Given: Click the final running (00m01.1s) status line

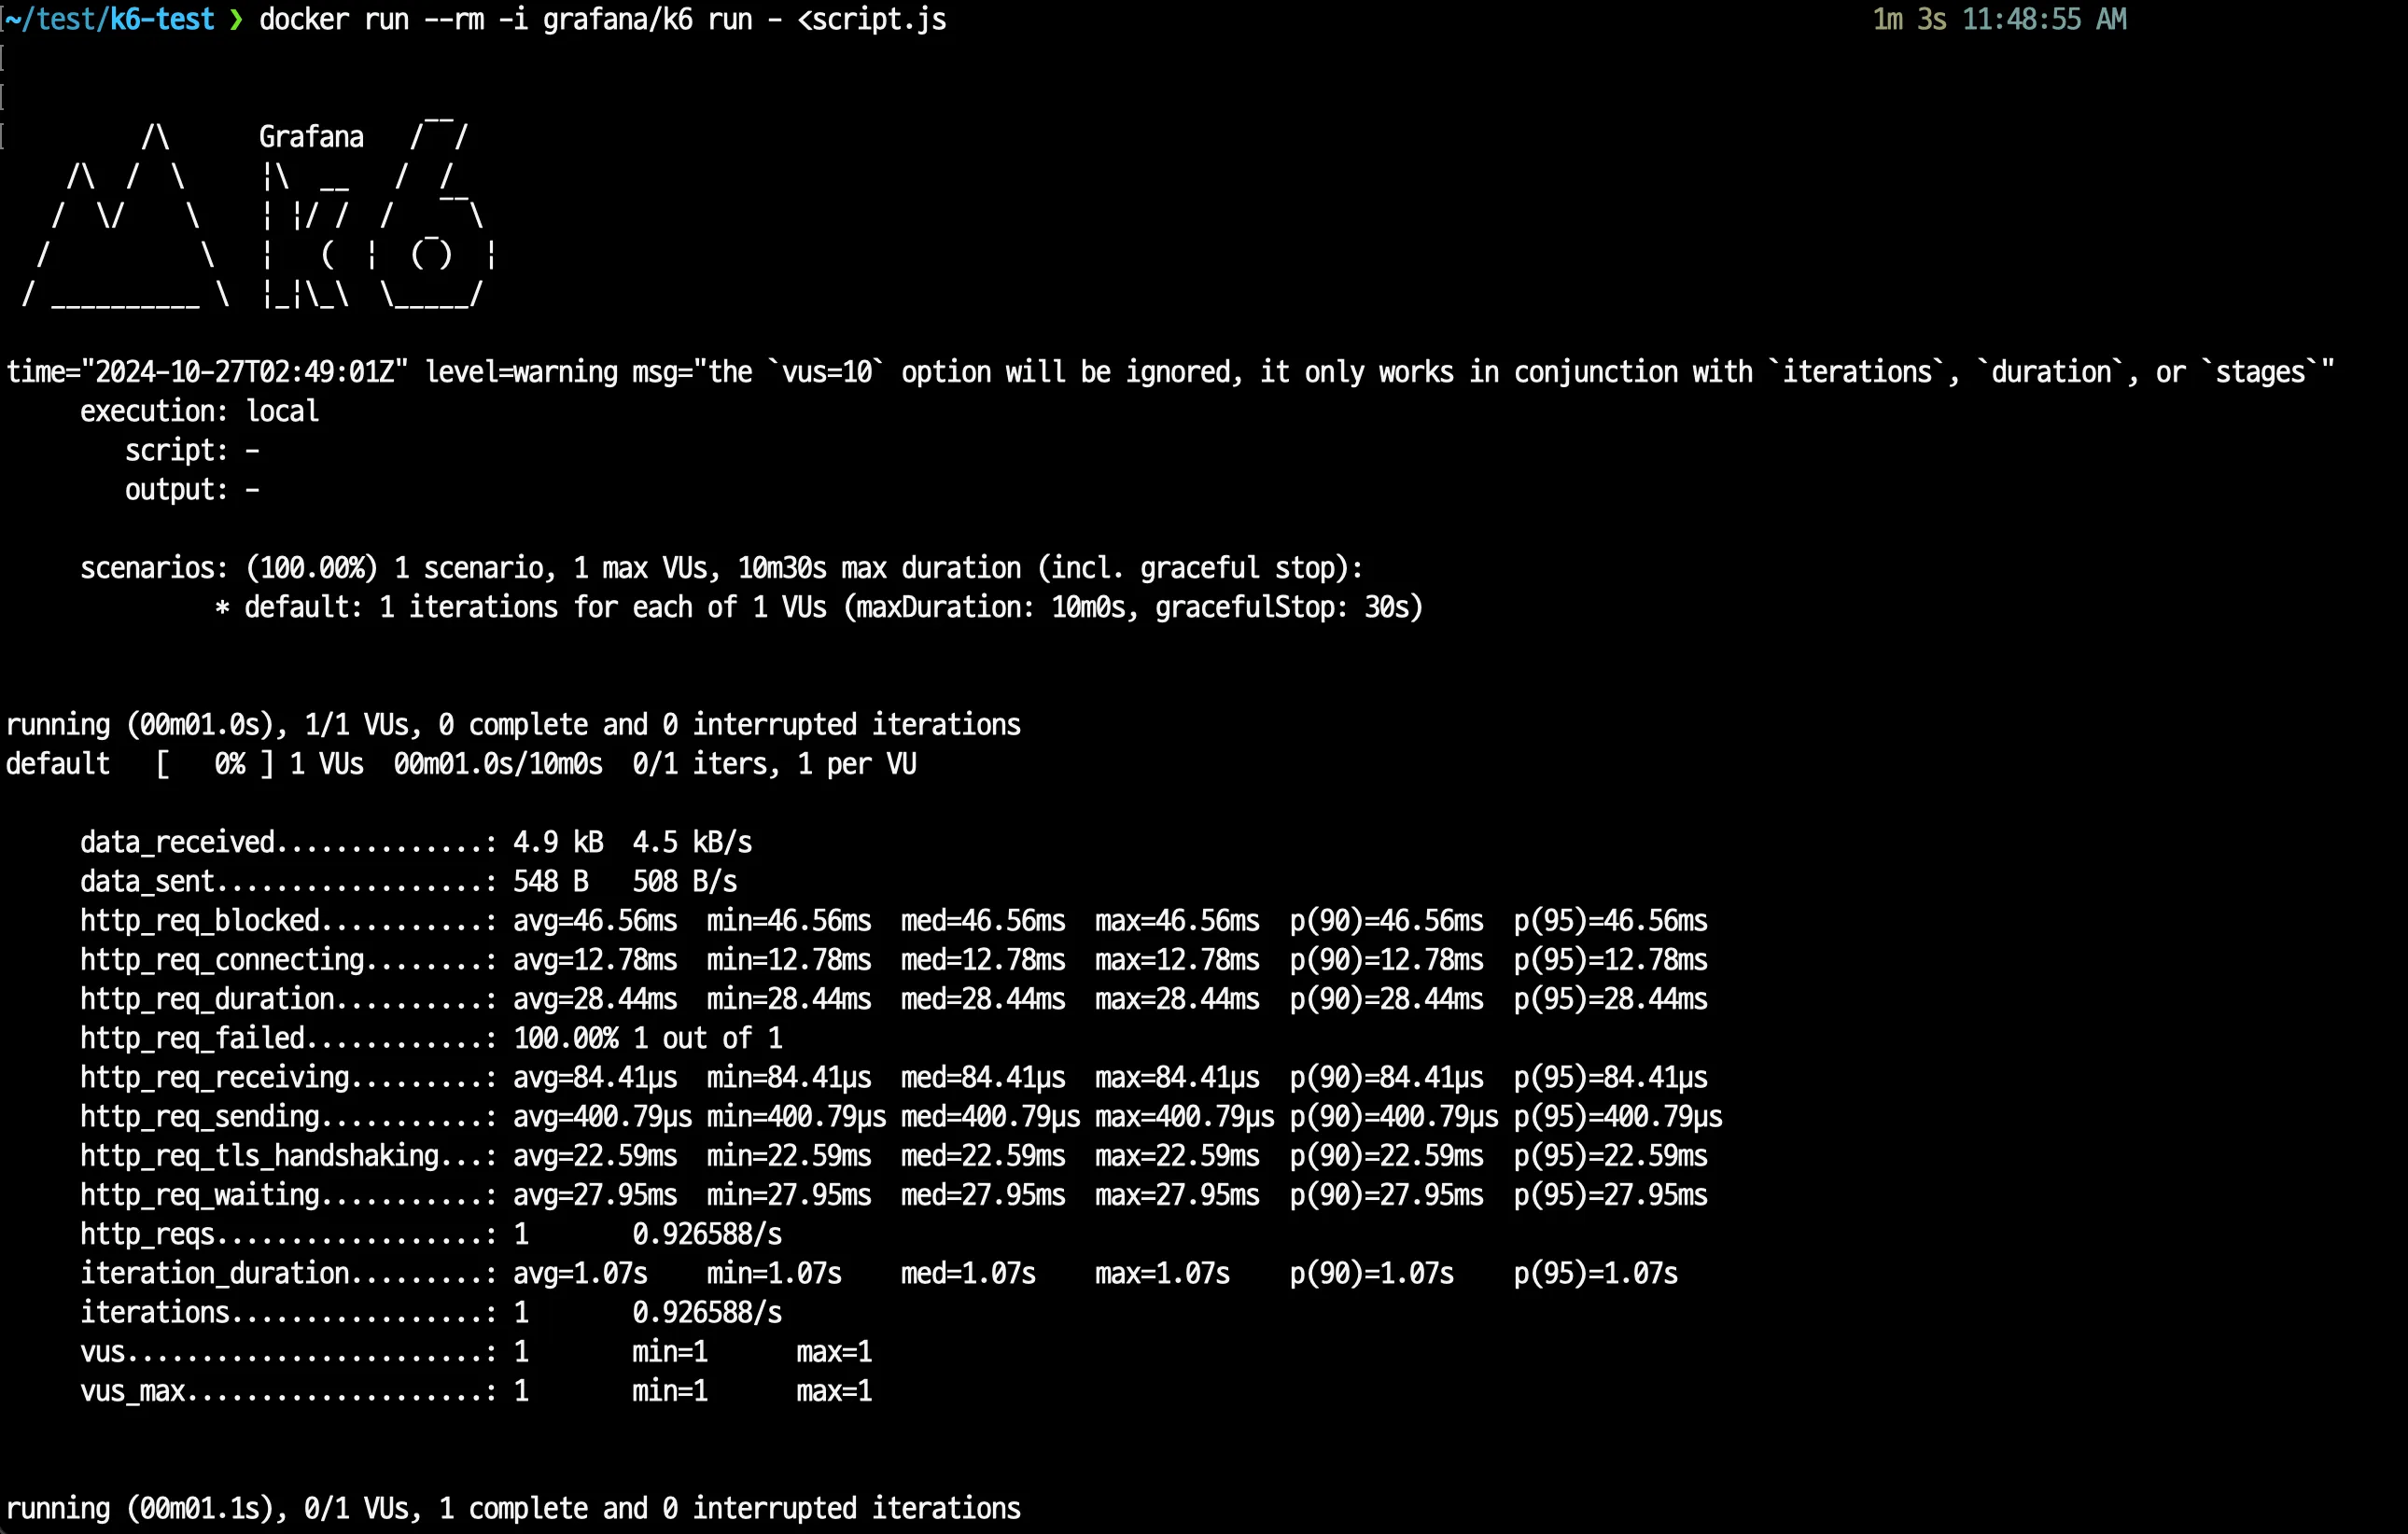Looking at the screenshot, I should pyautogui.click(x=512, y=1508).
